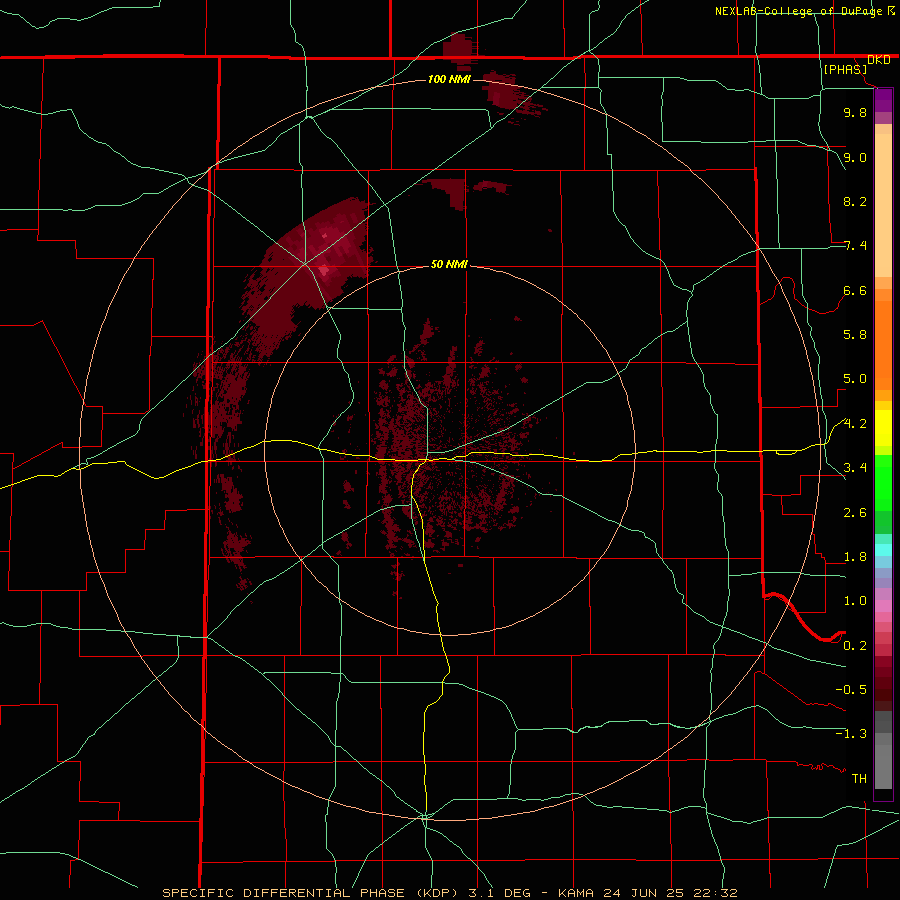Image resolution: width=900 pixels, height=900 pixels.
Task: Click the 50 NMI range ring label
Action: 449,265
